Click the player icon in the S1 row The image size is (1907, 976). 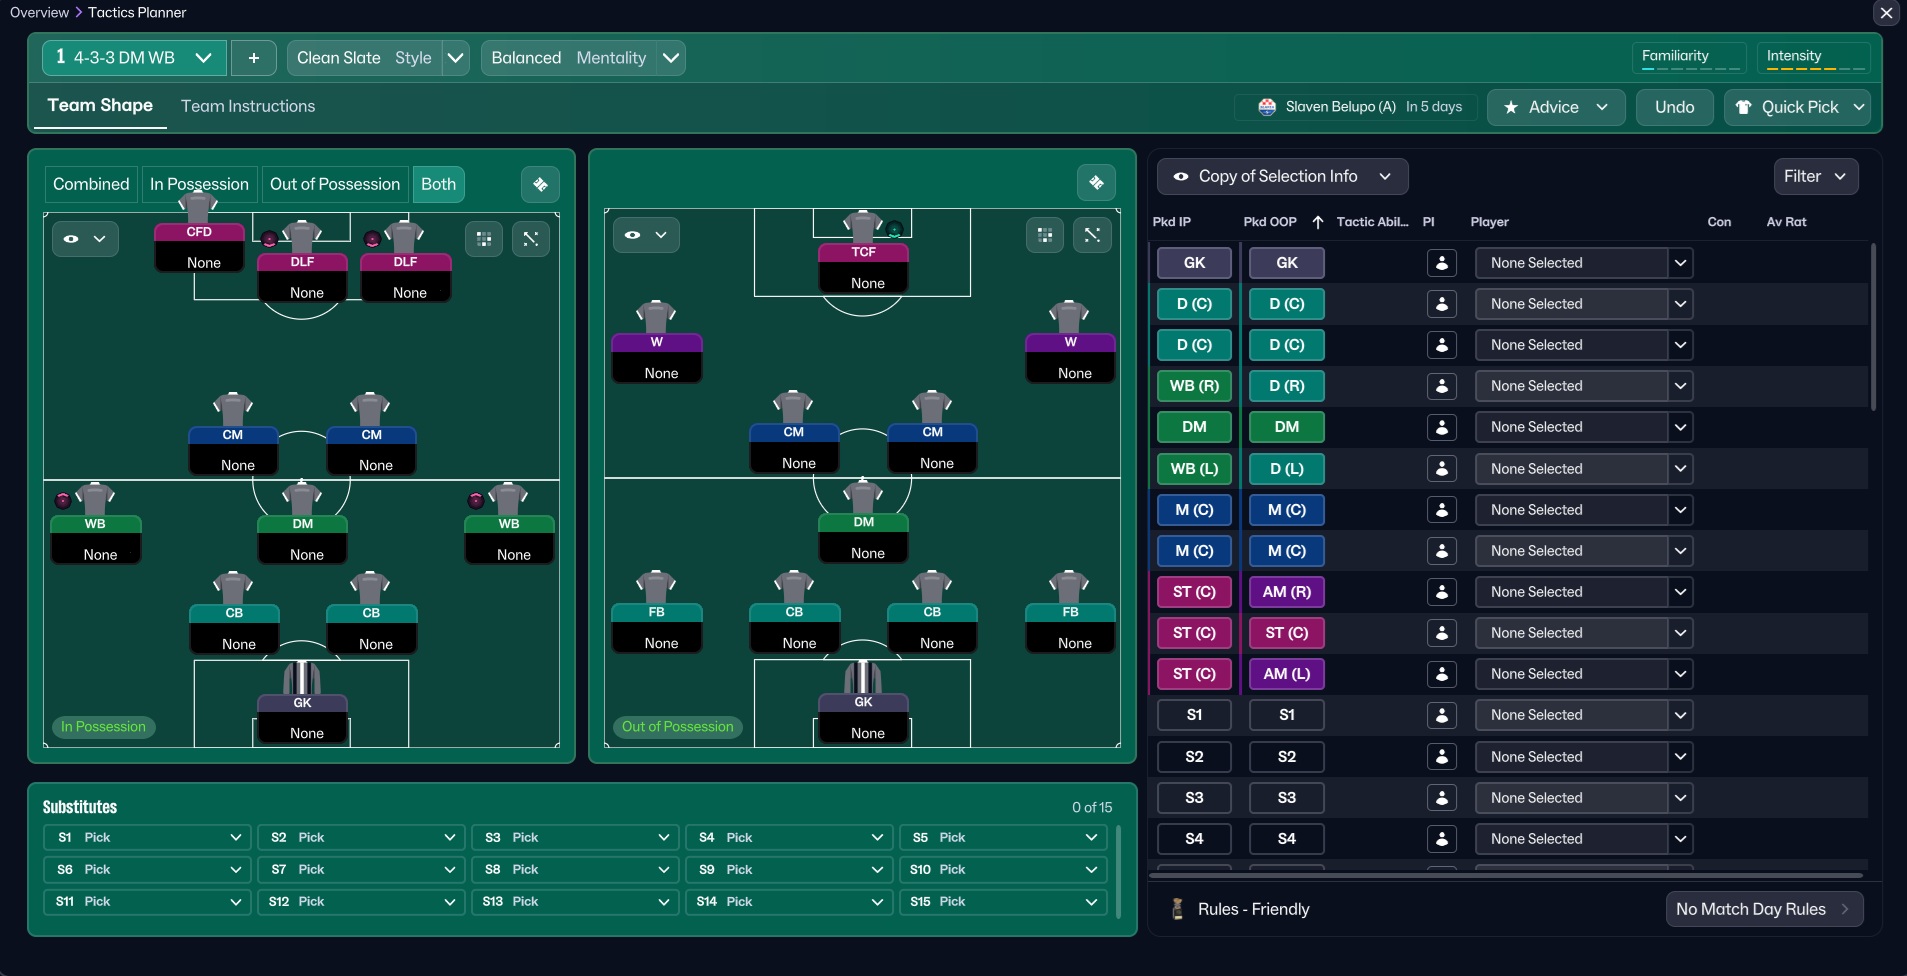pyautogui.click(x=1442, y=715)
